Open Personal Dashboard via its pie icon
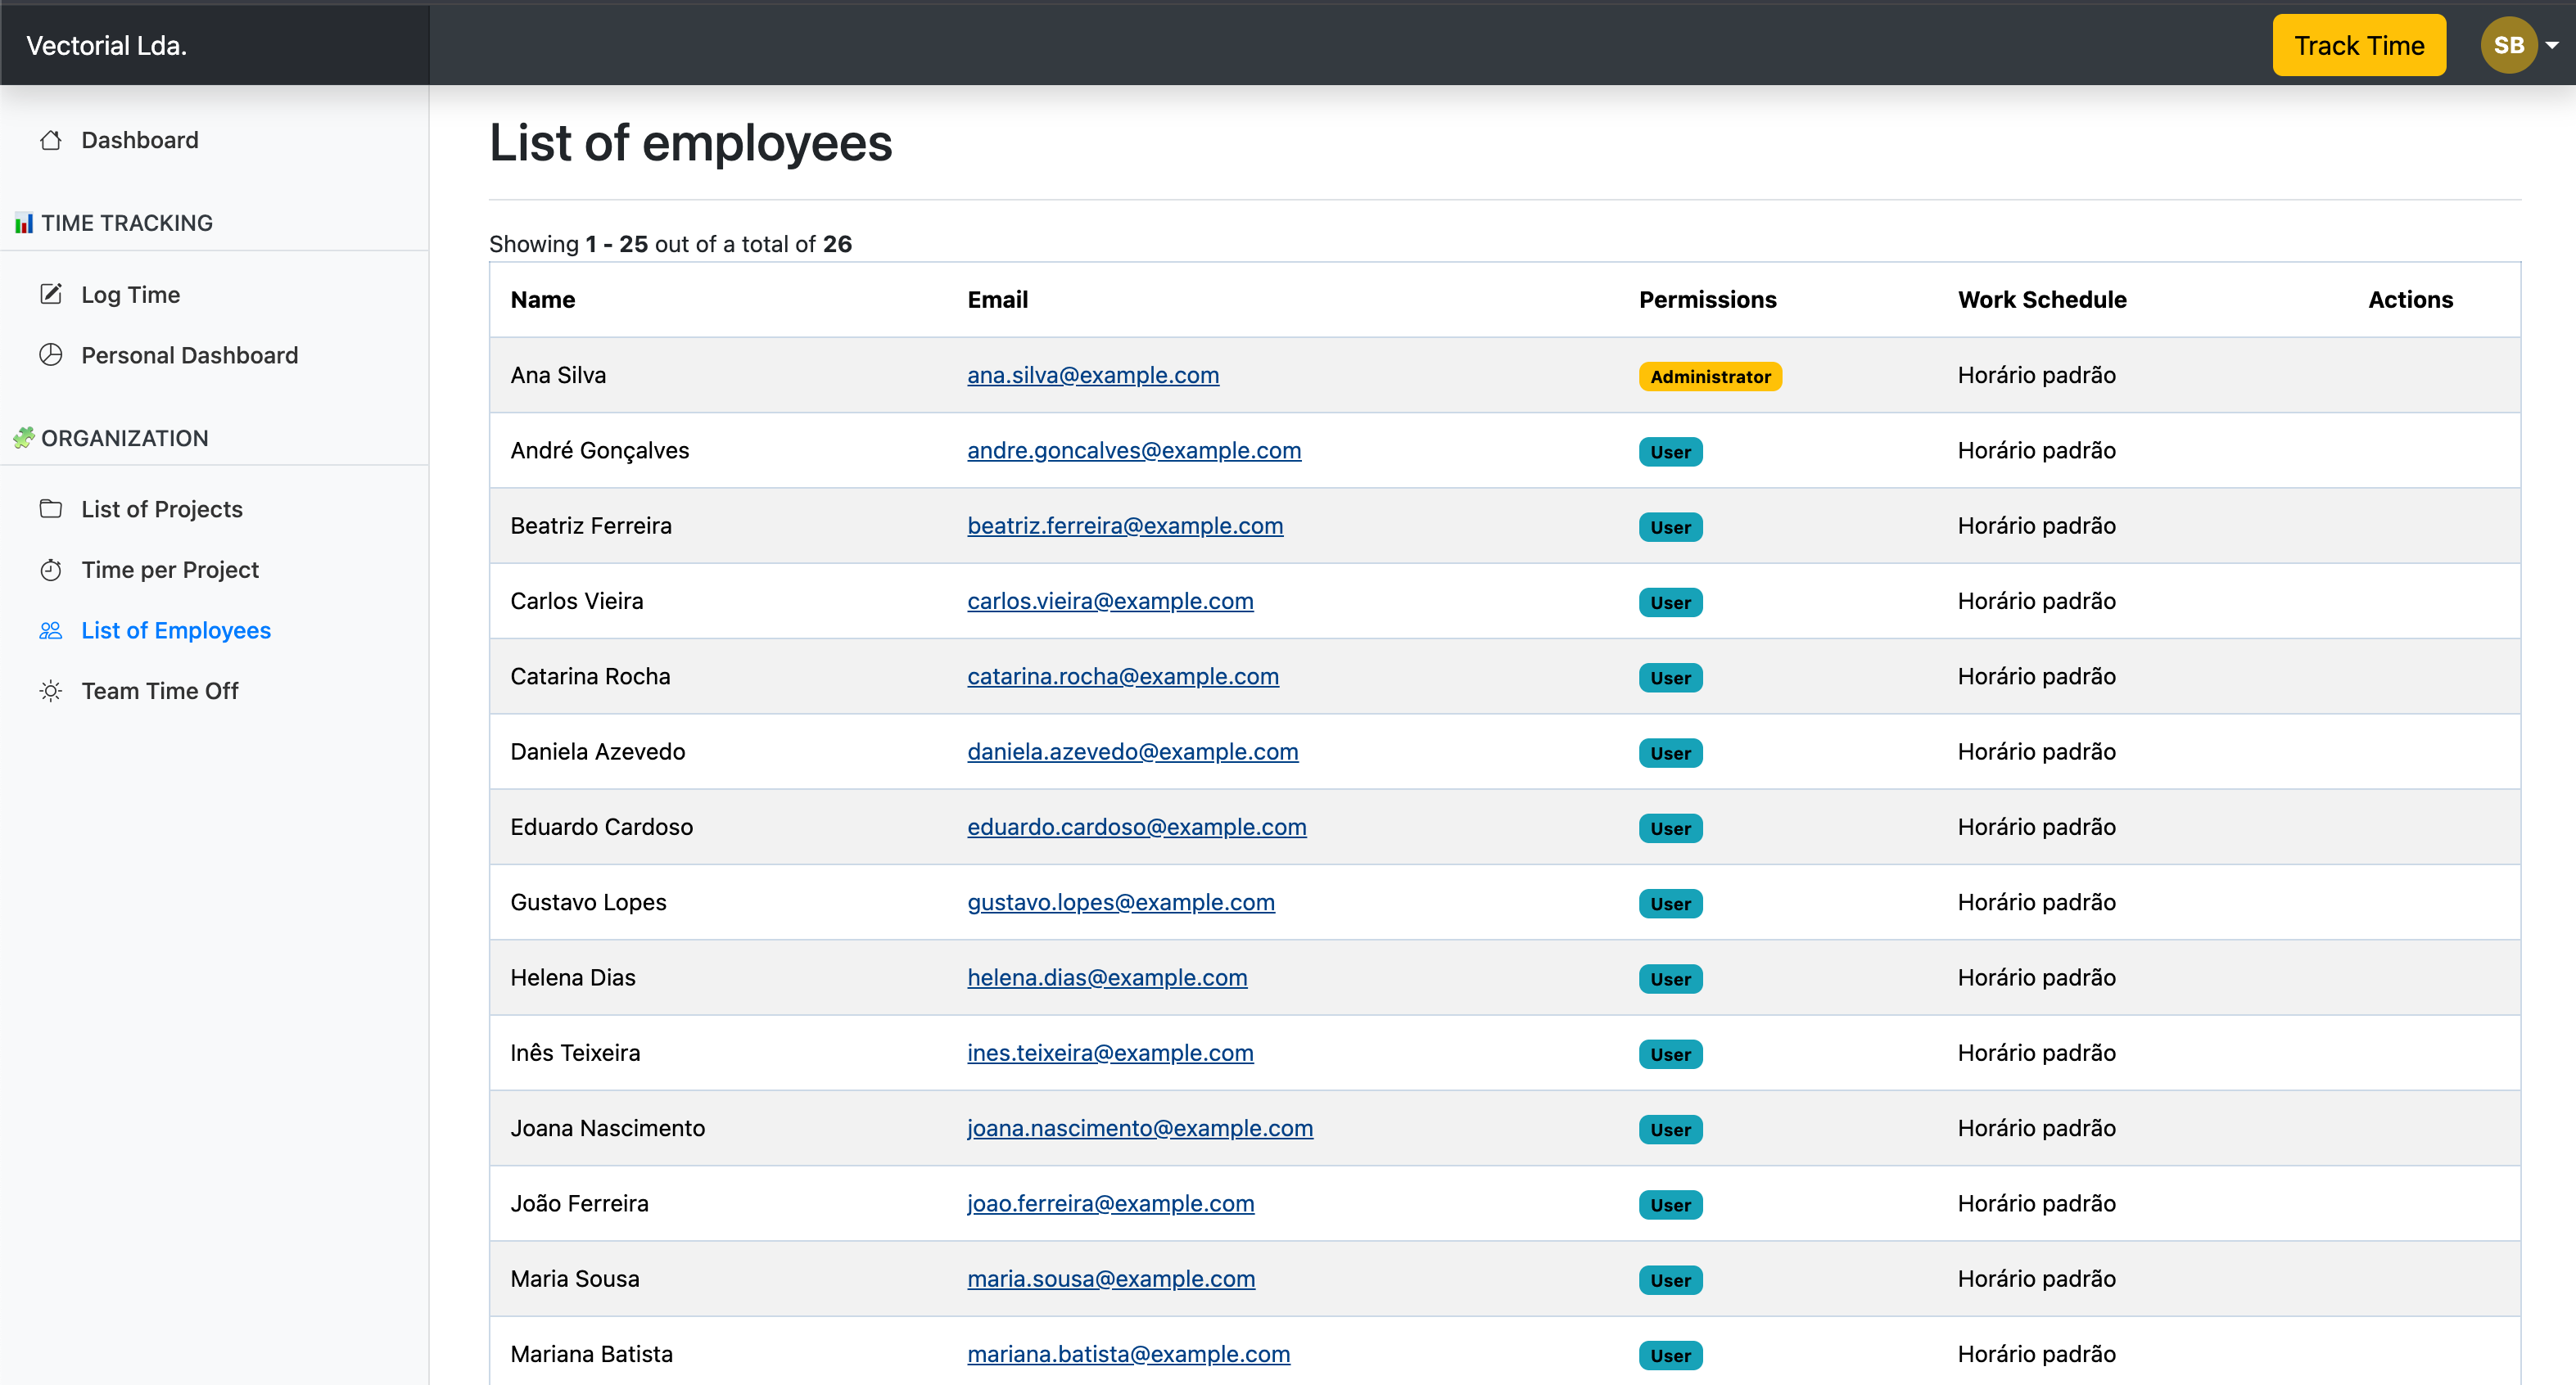The width and height of the screenshot is (2576, 1385). pyautogui.click(x=51, y=354)
